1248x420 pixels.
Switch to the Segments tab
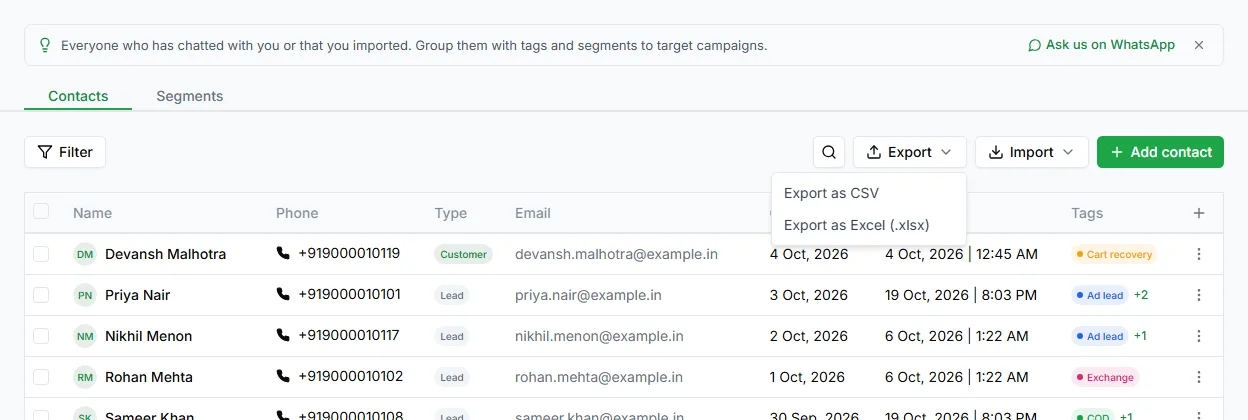(x=190, y=96)
